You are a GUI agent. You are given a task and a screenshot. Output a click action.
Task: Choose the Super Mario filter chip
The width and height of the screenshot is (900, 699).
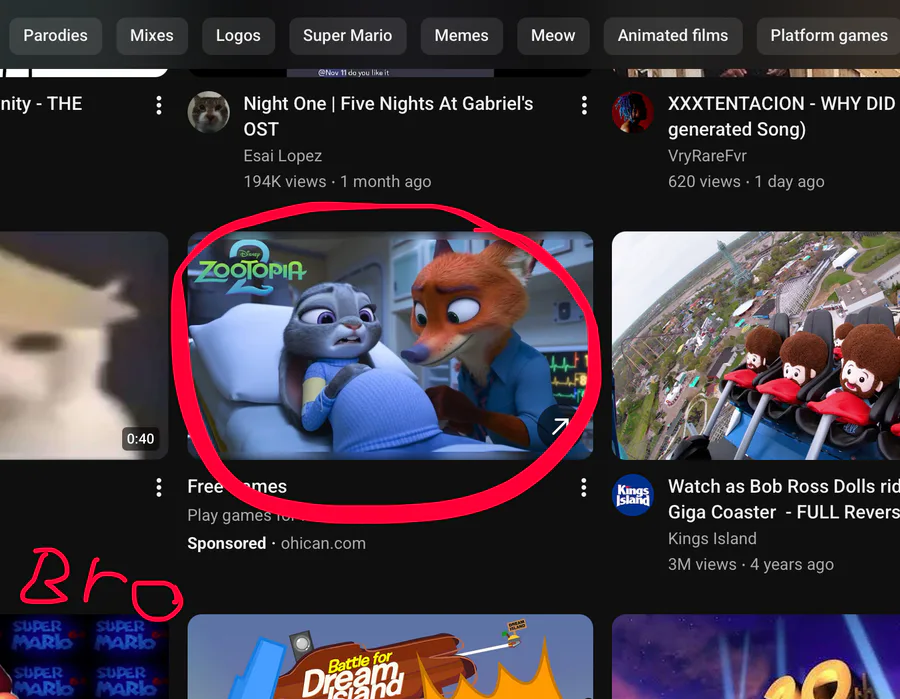click(347, 36)
